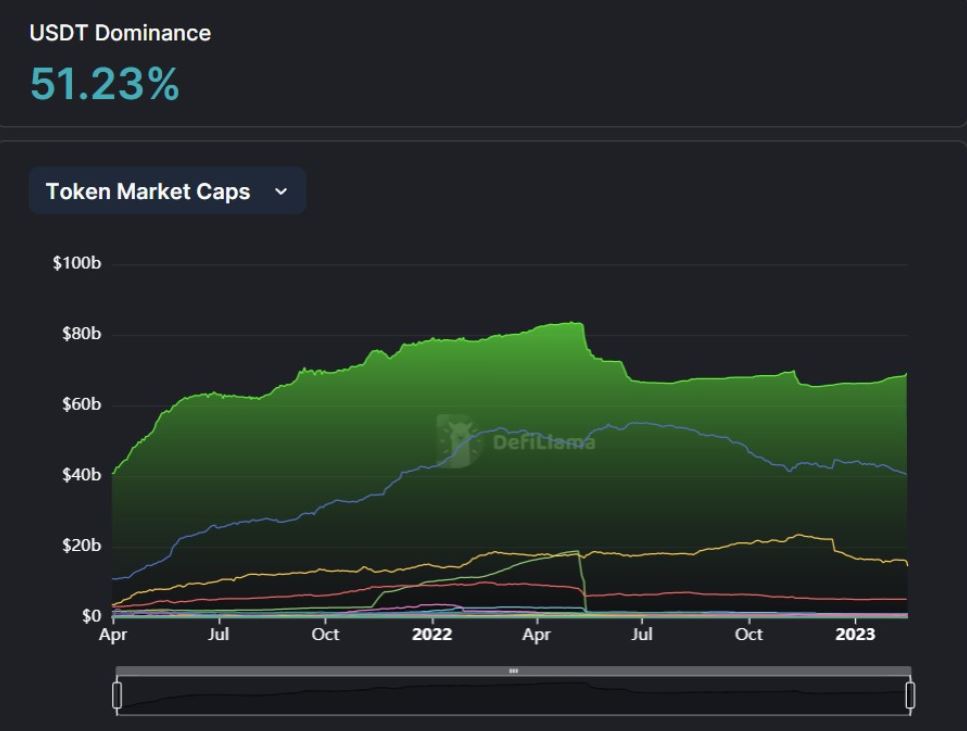Click the left handle of range slider
Image resolution: width=967 pixels, height=731 pixels.
pos(117,695)
